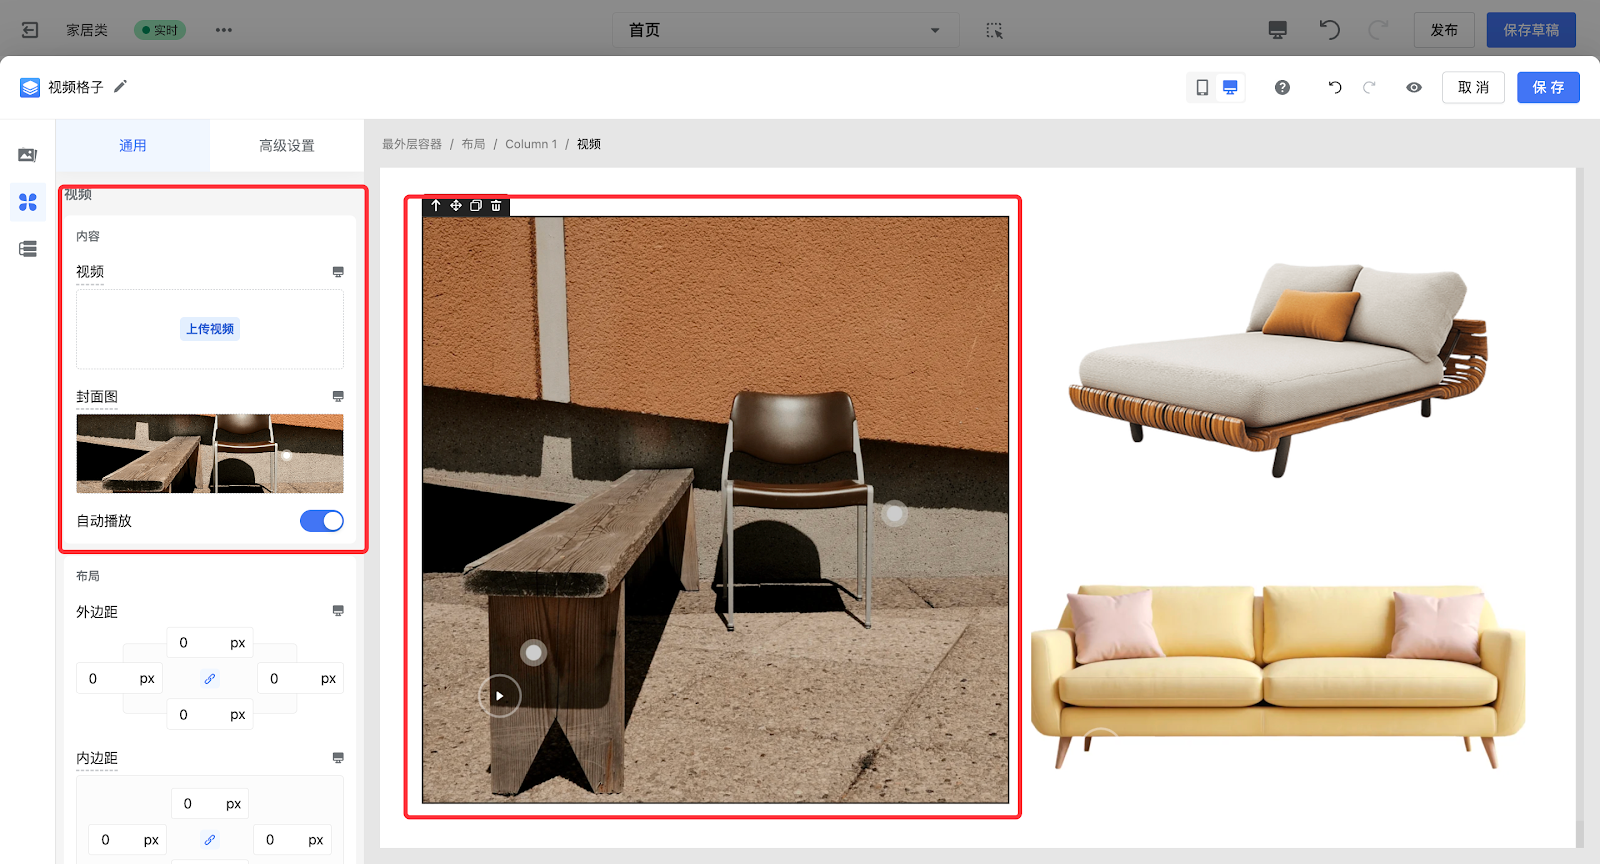Delete the selected video block via trash icon
The width and height of the screenshot is (1600, 864).
[x=496, y=206]
